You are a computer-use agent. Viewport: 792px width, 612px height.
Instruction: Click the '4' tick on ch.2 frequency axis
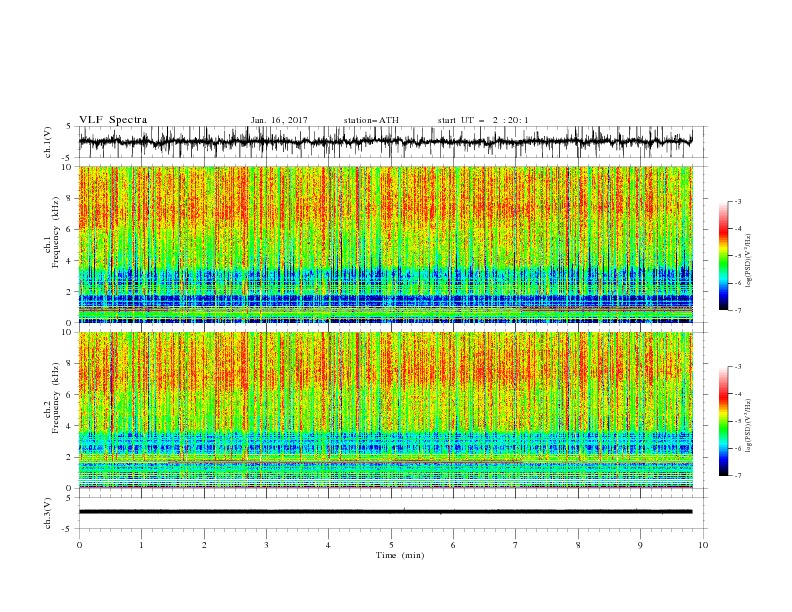point(71,426)
